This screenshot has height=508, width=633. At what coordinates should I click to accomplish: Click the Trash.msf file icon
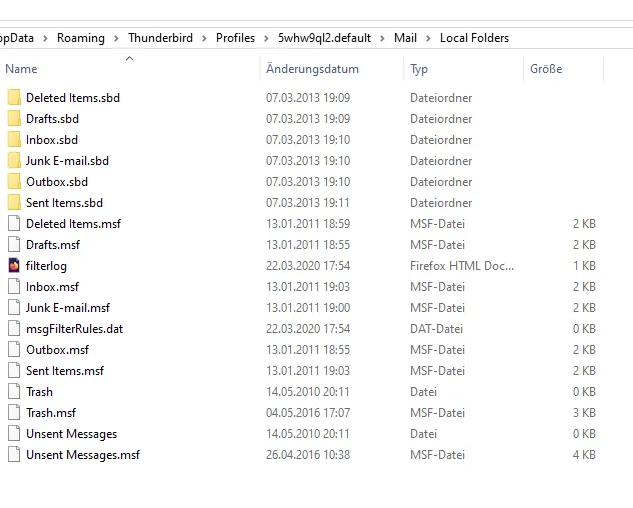(14, 413)
